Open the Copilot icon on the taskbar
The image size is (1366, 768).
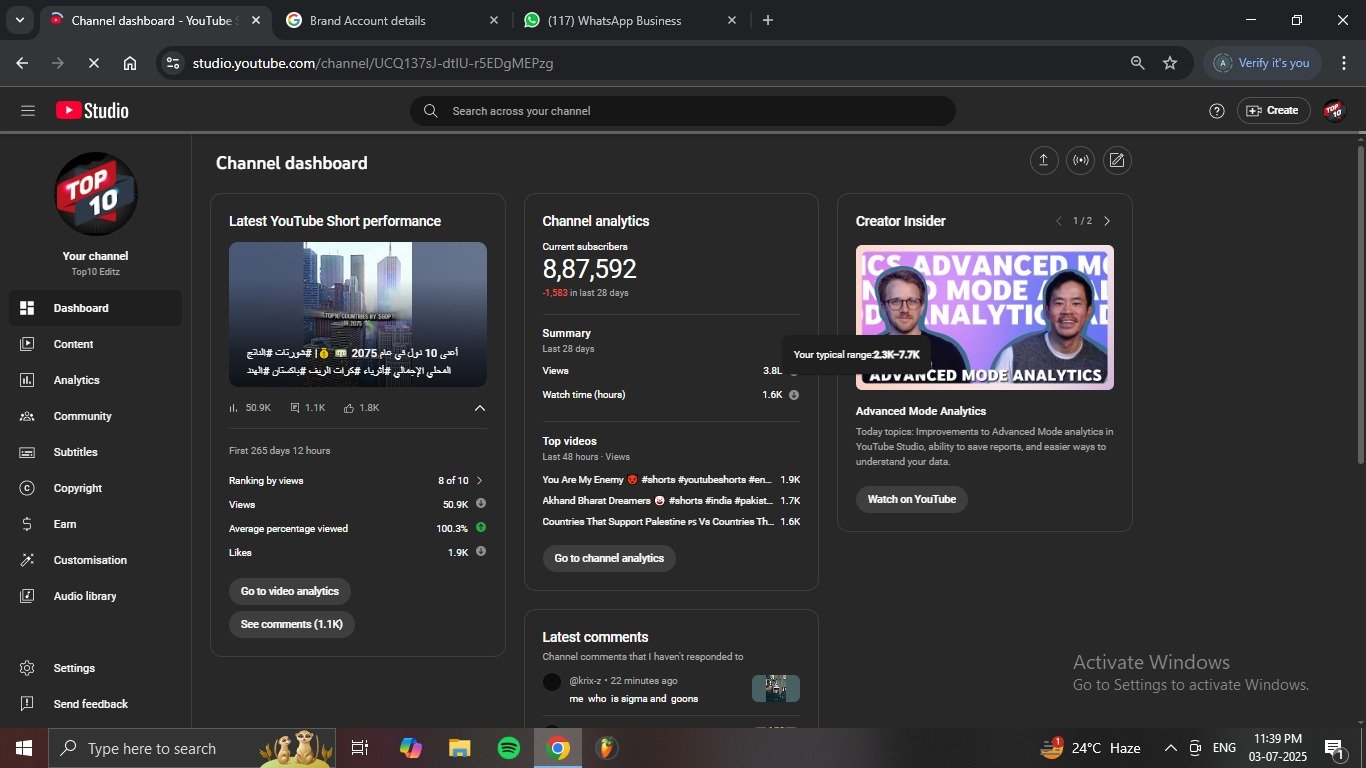click(411, 748)
